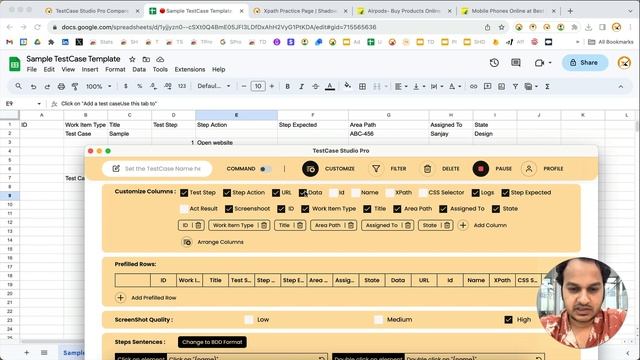Open the horizontal align dropdown

401,87
